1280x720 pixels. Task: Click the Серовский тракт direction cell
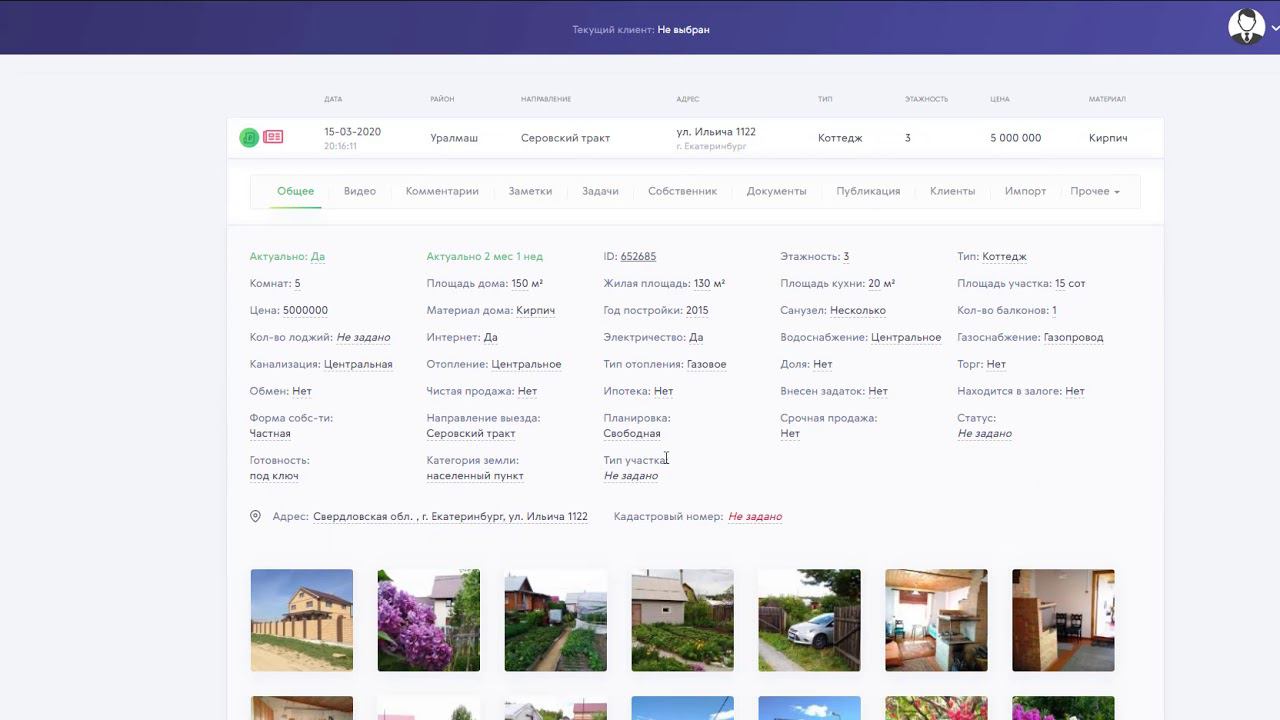[x=565, y=138]
